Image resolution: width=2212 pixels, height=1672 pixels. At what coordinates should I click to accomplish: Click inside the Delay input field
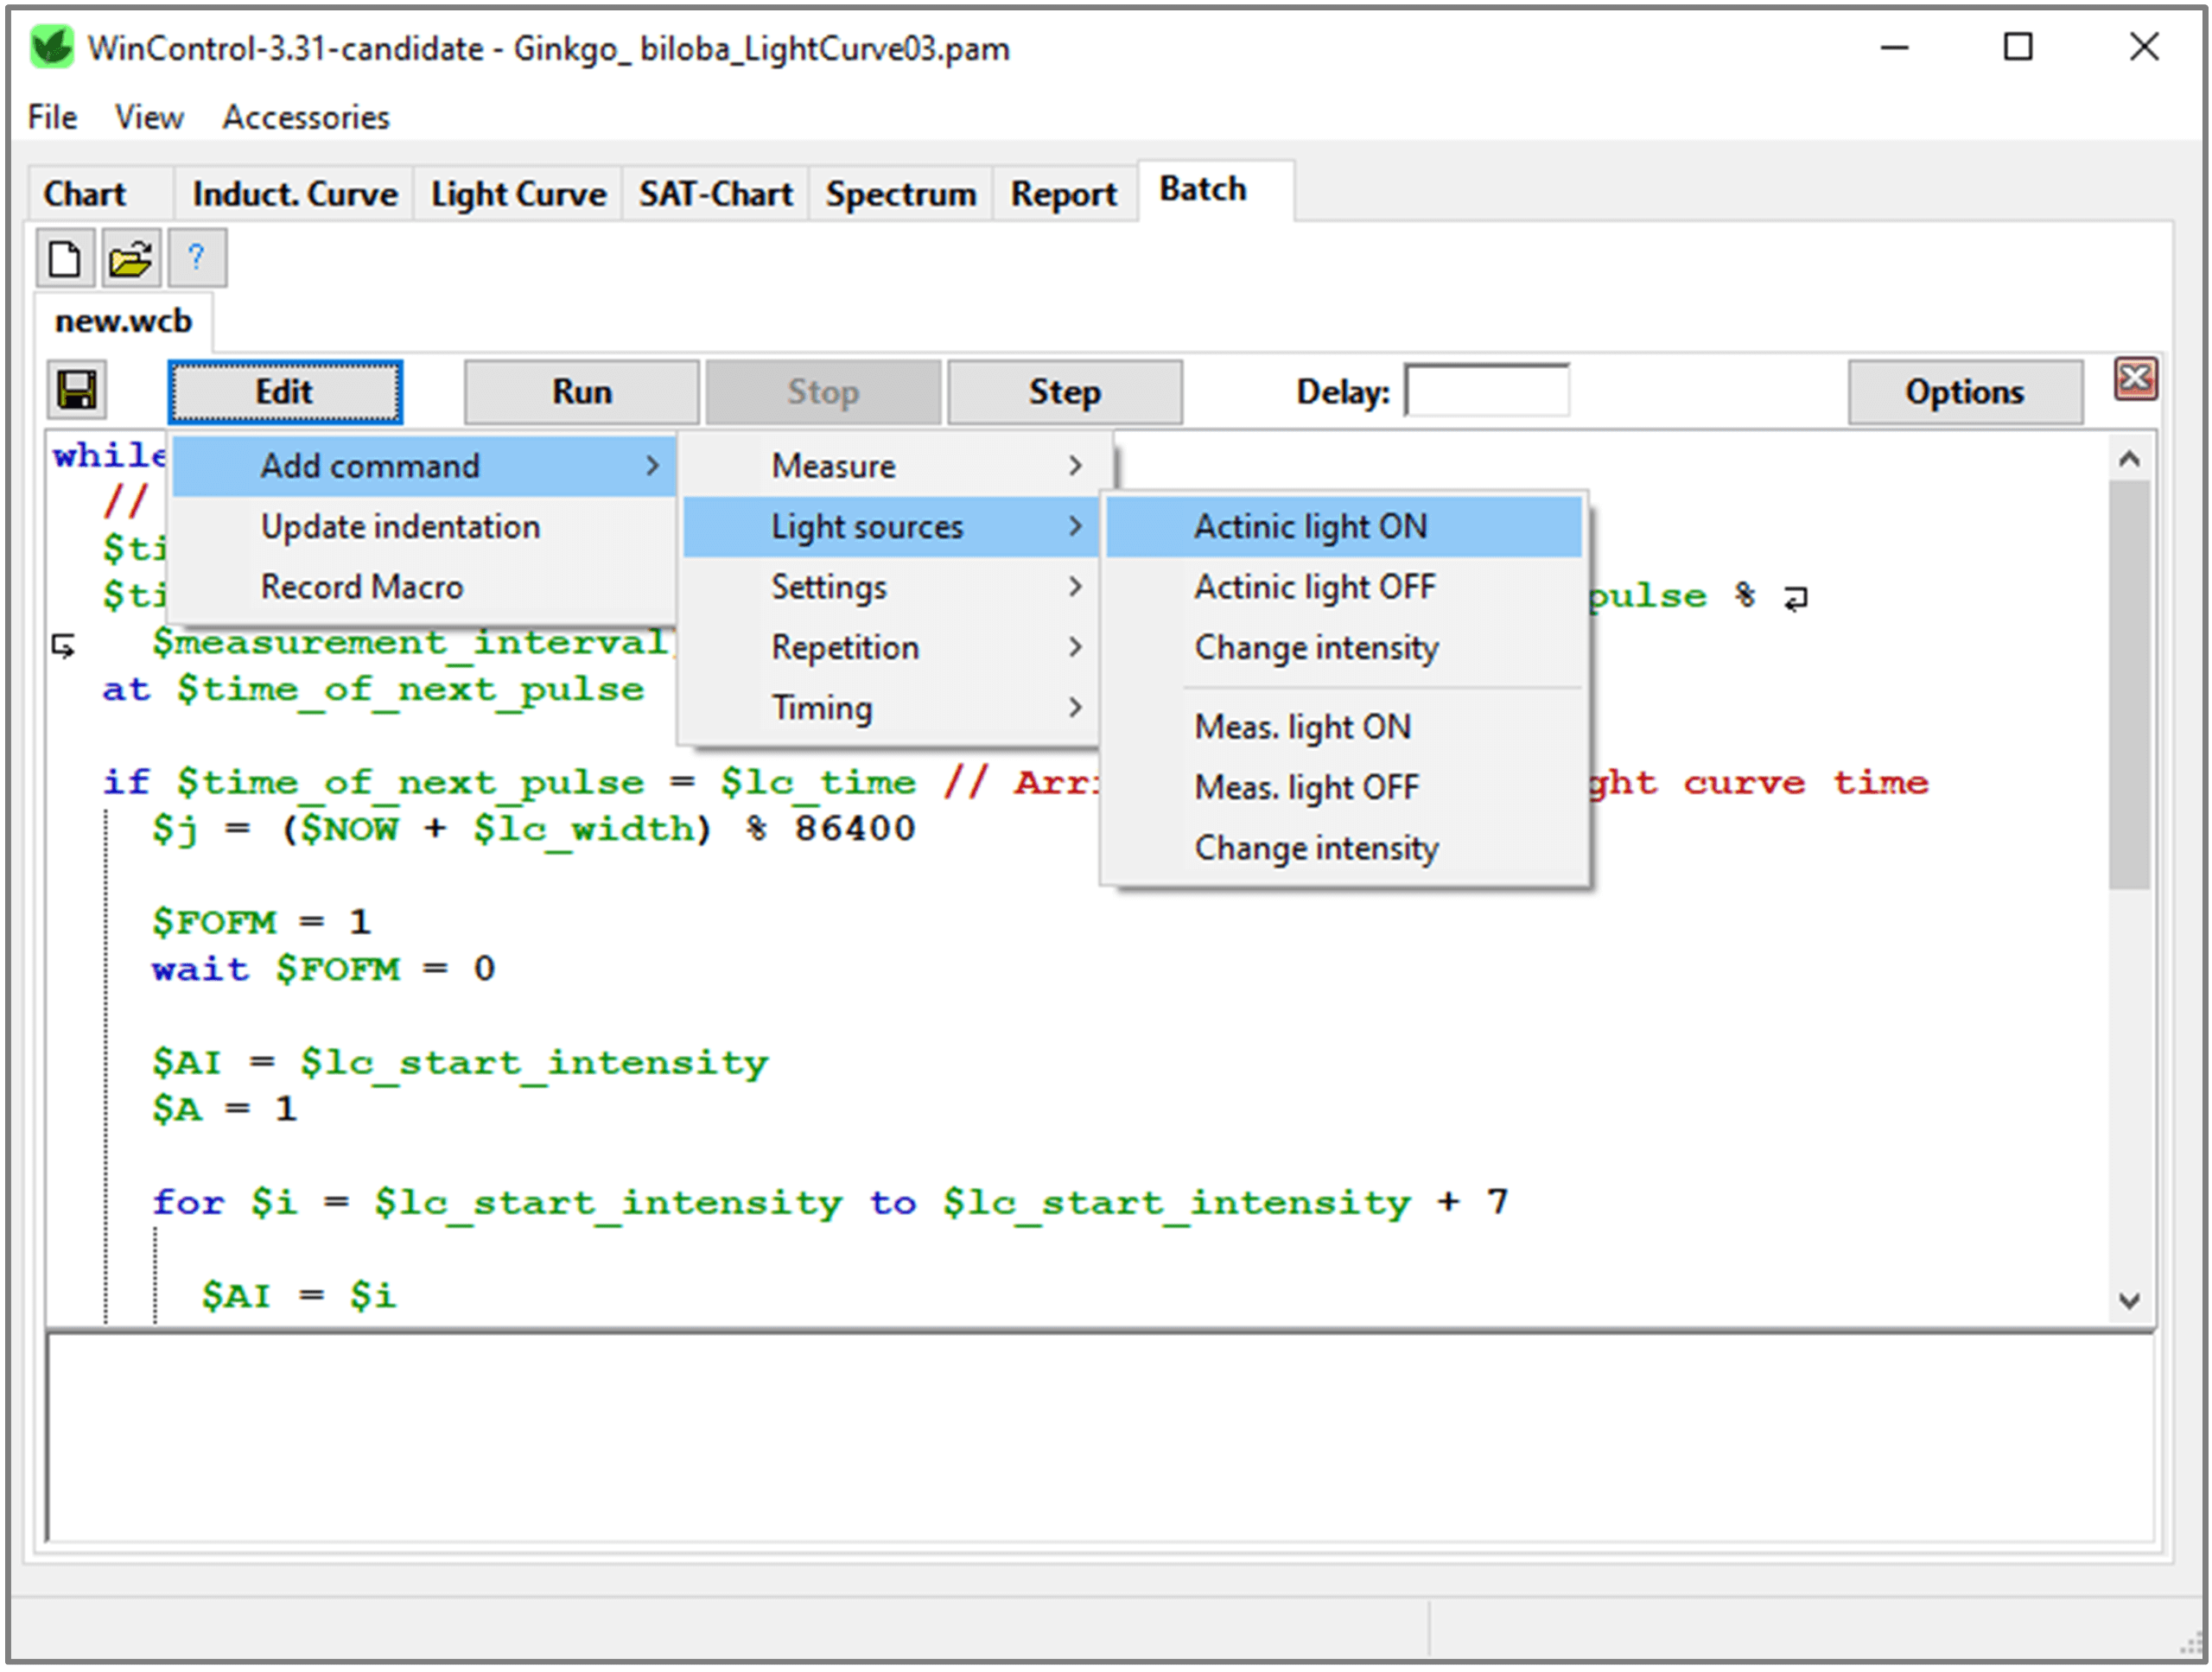click(x=1486, y=391)
